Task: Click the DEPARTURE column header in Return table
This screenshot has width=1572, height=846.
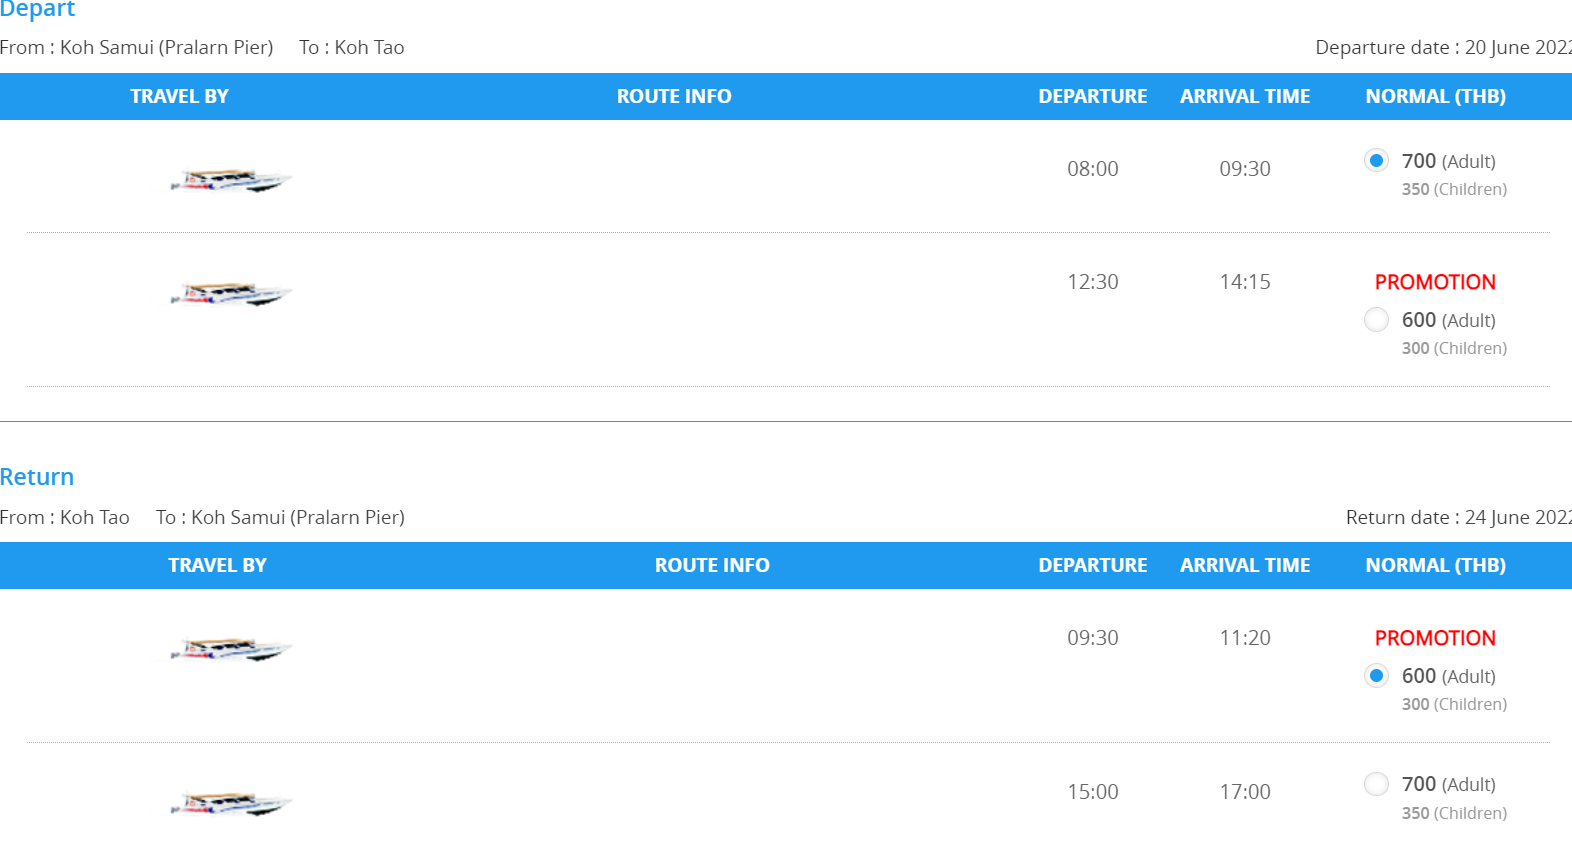Action: [x=1093, y=565]
